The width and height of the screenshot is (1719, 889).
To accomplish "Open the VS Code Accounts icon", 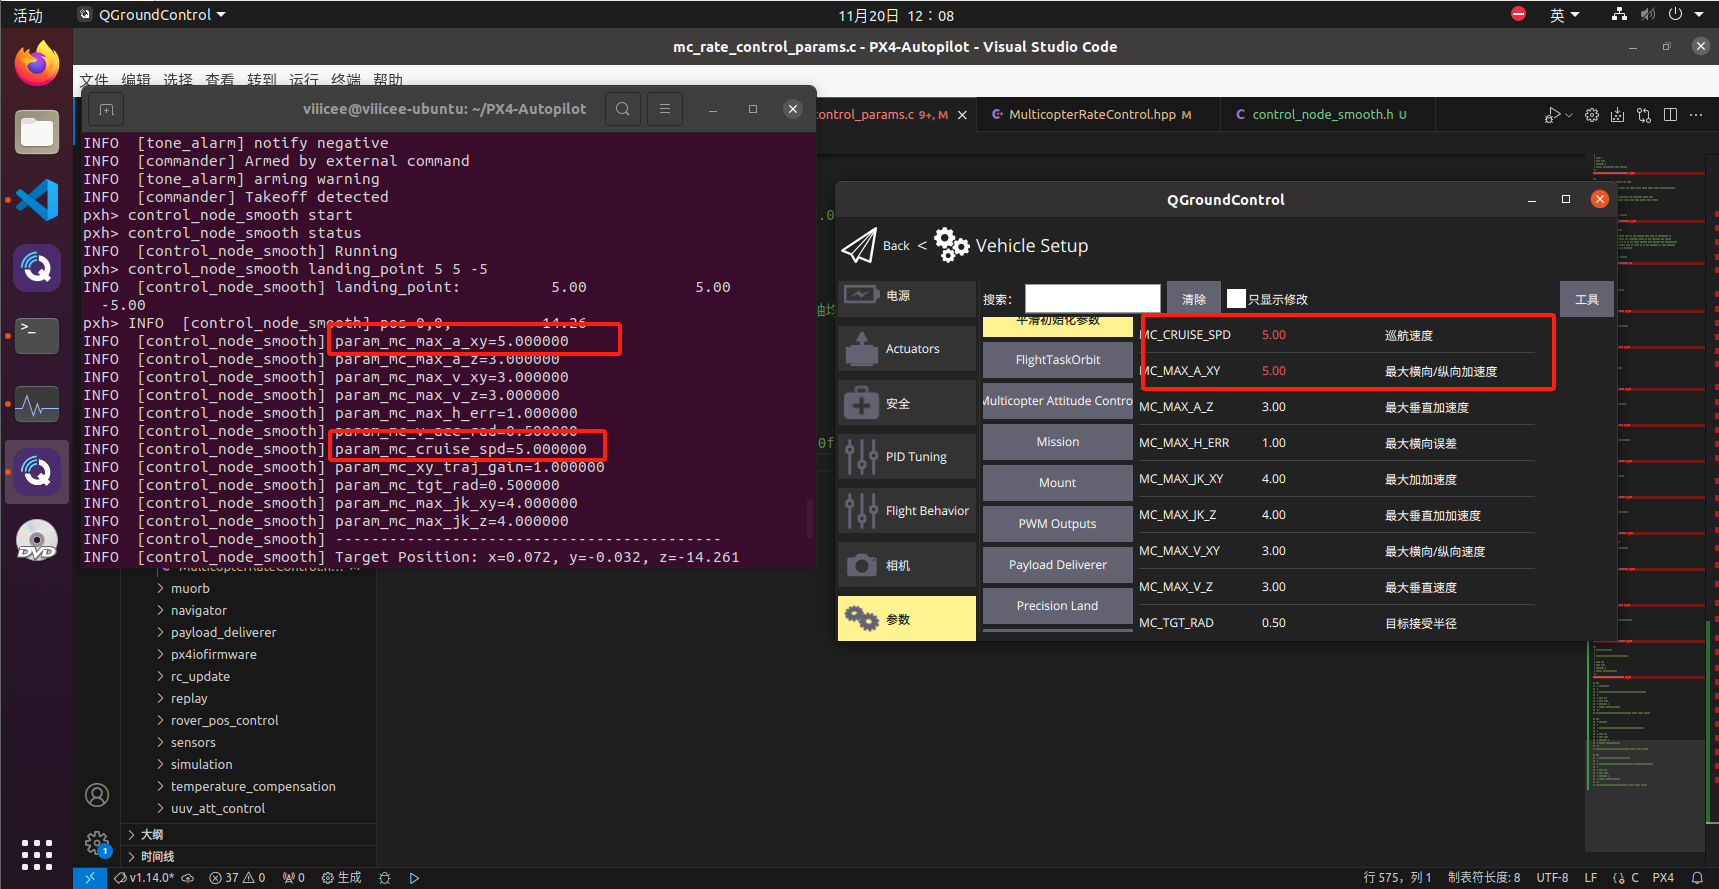I will (x=97, y=795).
